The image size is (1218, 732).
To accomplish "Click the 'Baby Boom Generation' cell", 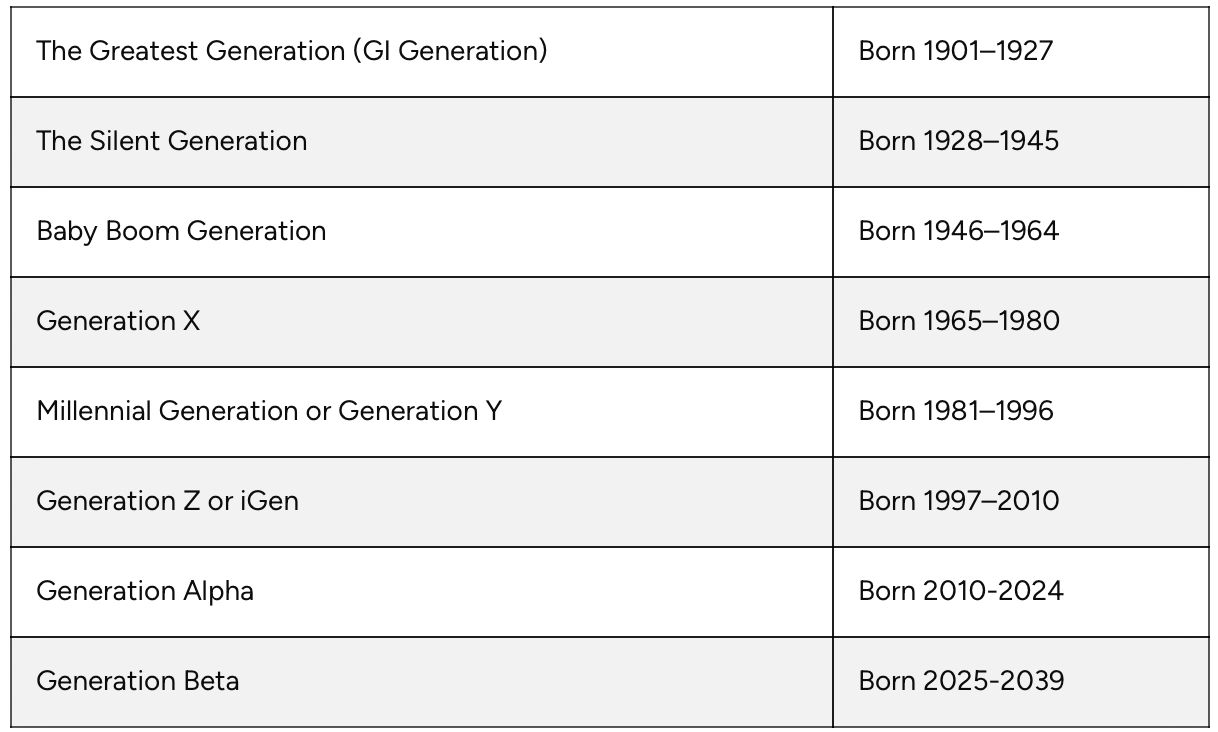I will [181, 231].
